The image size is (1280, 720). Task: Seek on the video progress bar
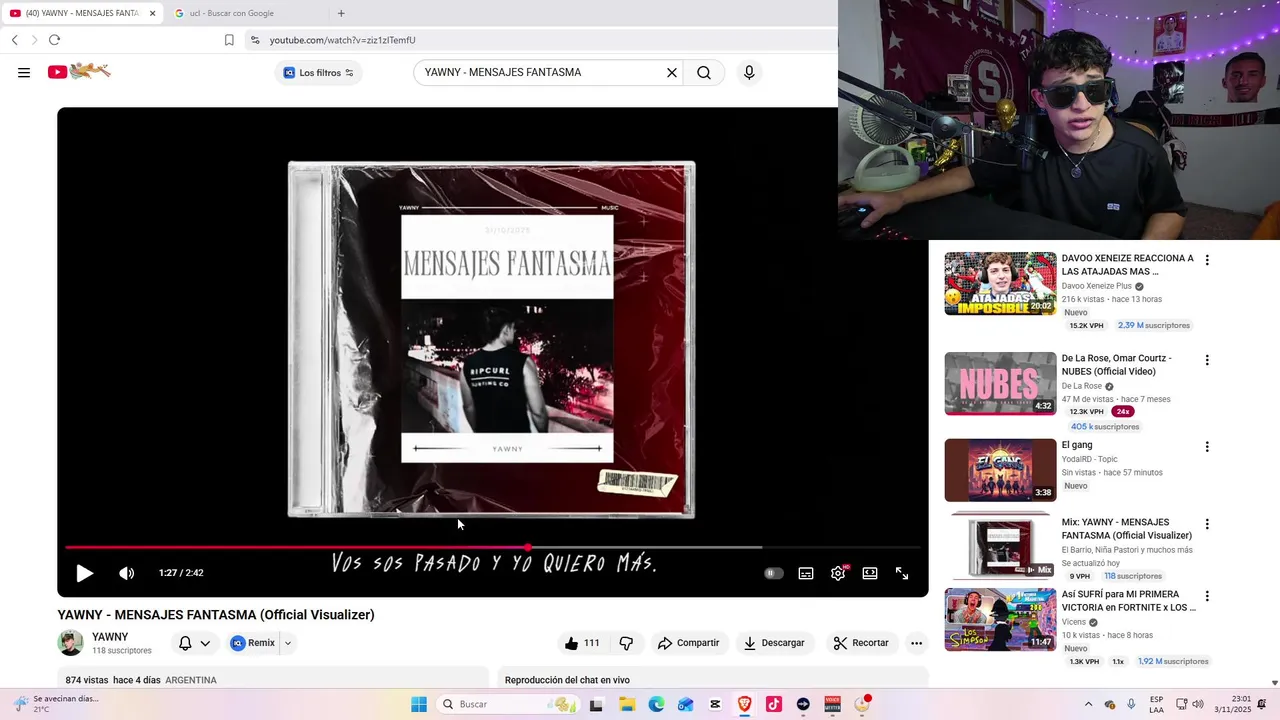pyautogui.click(x=493, y=547)
